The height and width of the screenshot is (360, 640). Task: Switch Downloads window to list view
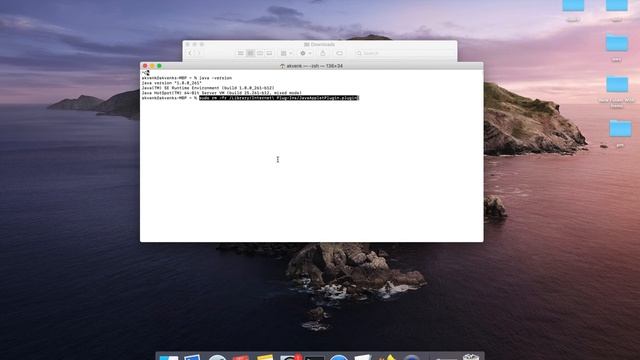(250, 53)
